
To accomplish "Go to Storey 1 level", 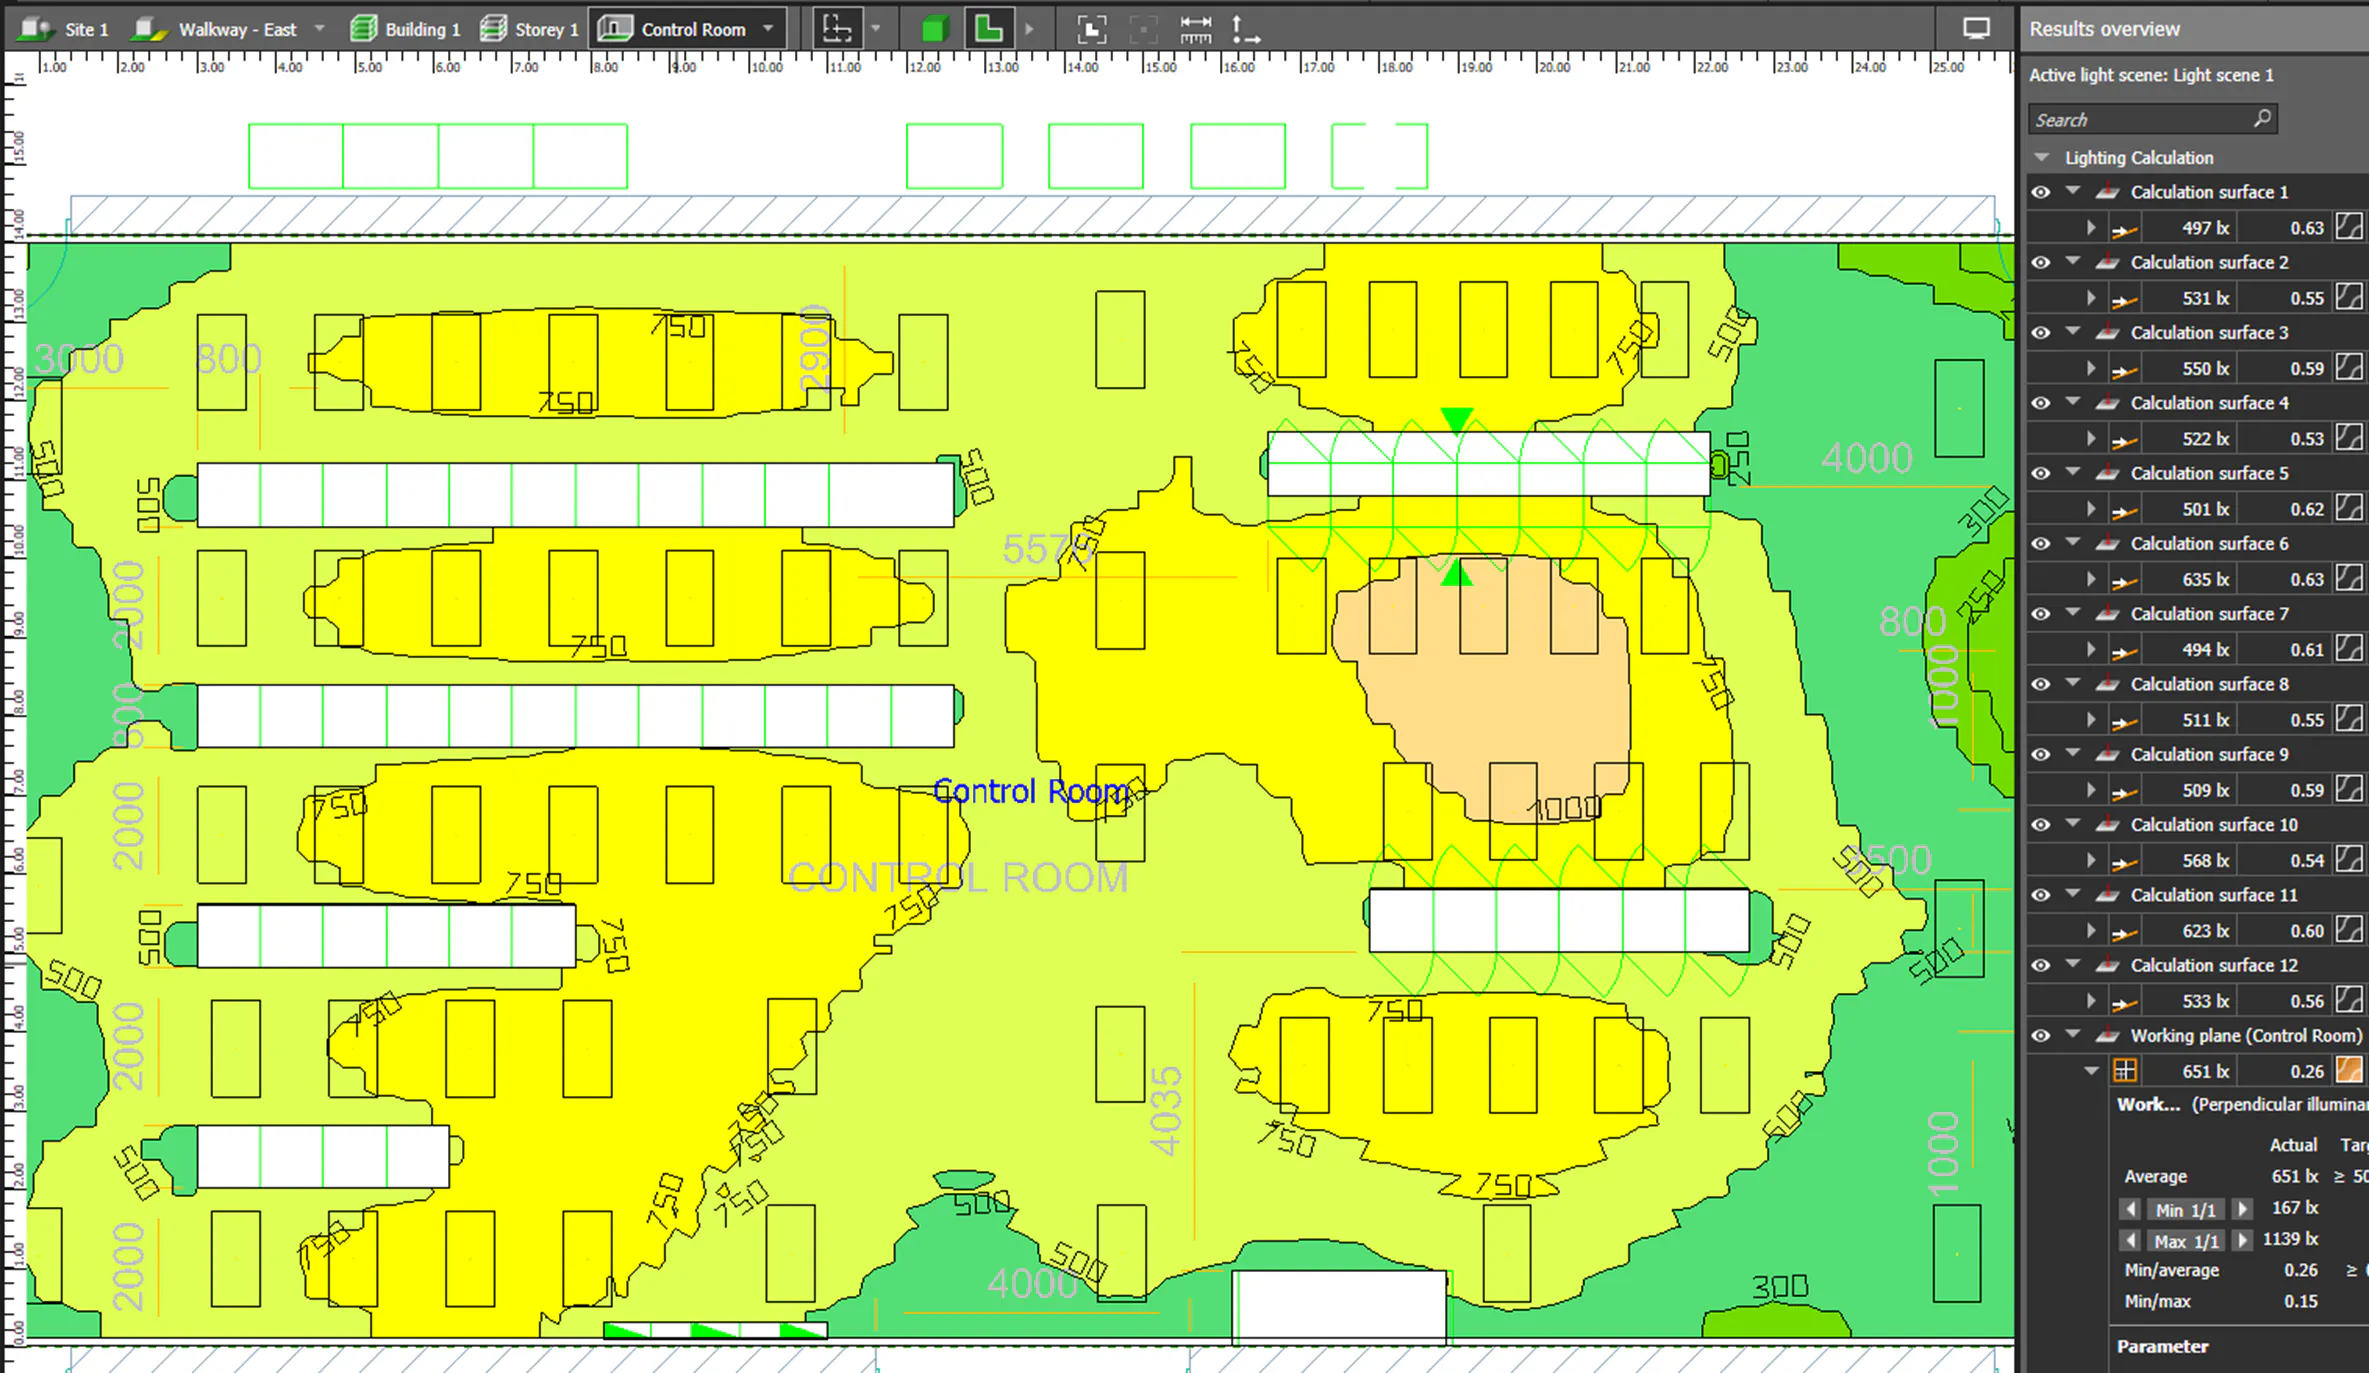I will pyautogui.click(x=530, y=29).
